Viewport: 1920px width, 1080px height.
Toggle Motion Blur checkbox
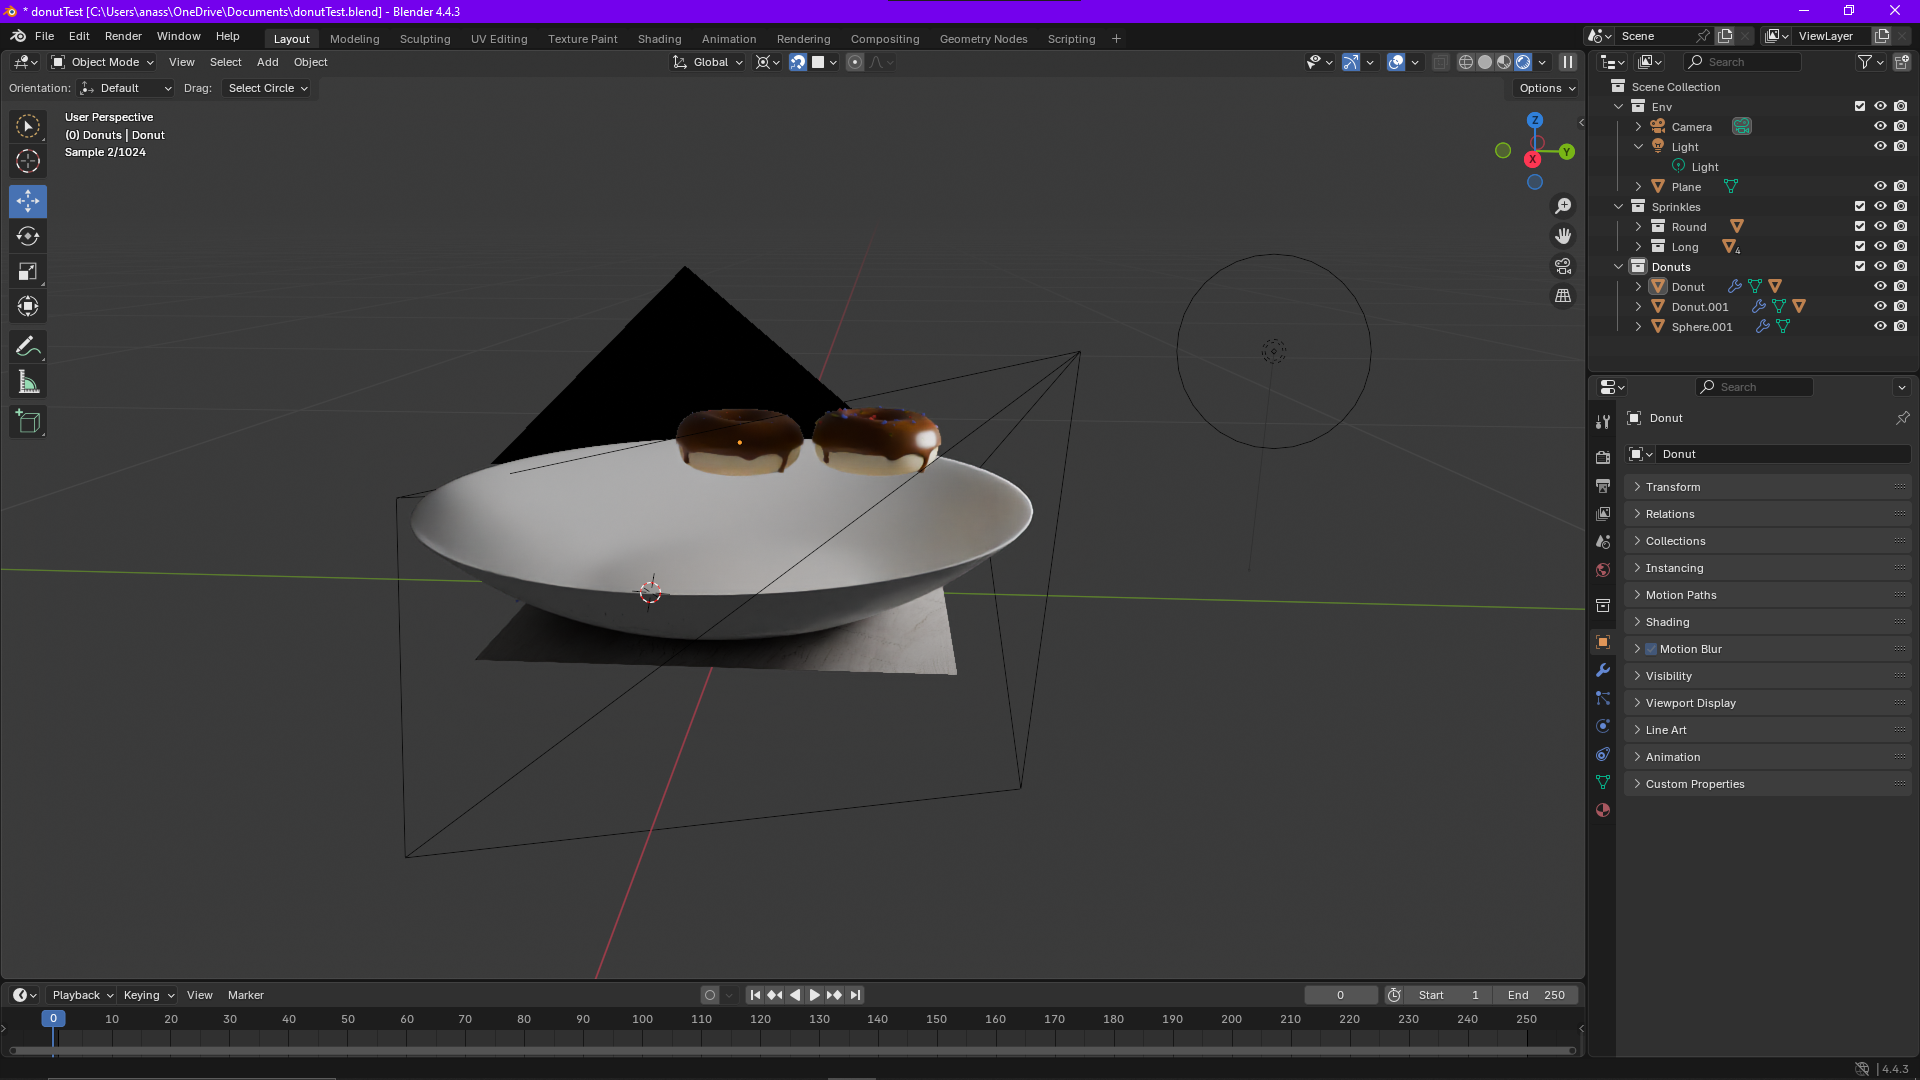pos(1651,649)
